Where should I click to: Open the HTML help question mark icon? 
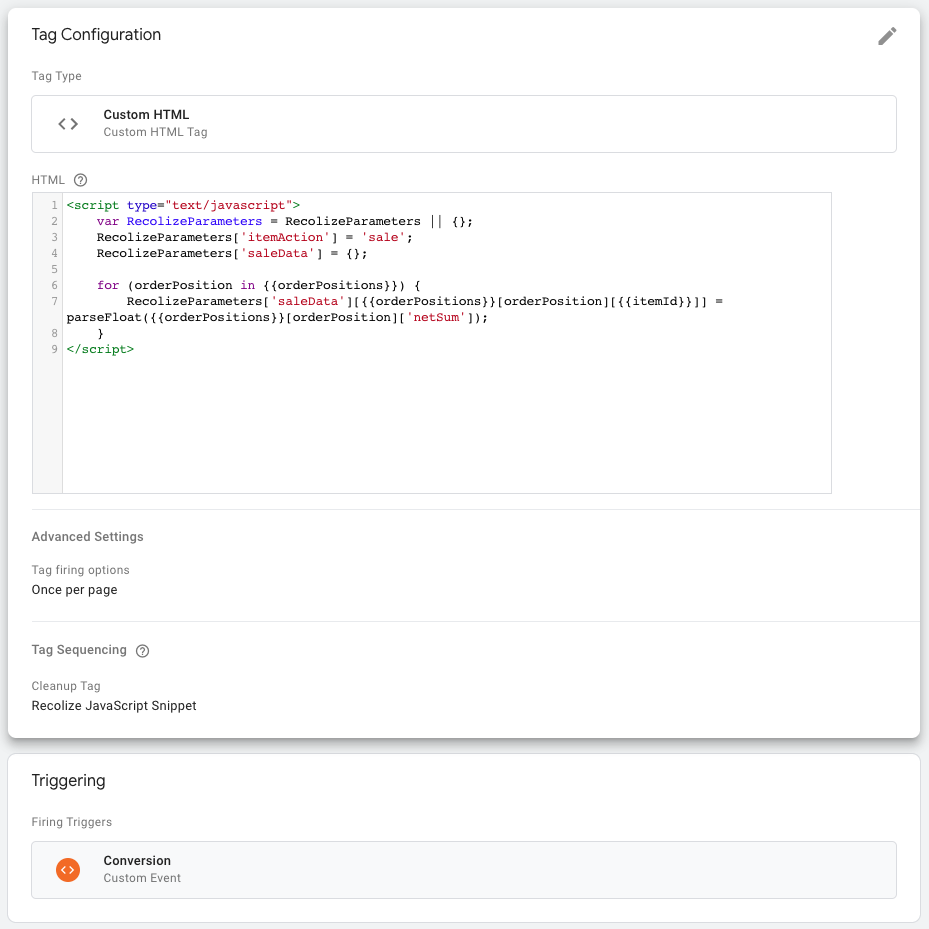81,180
